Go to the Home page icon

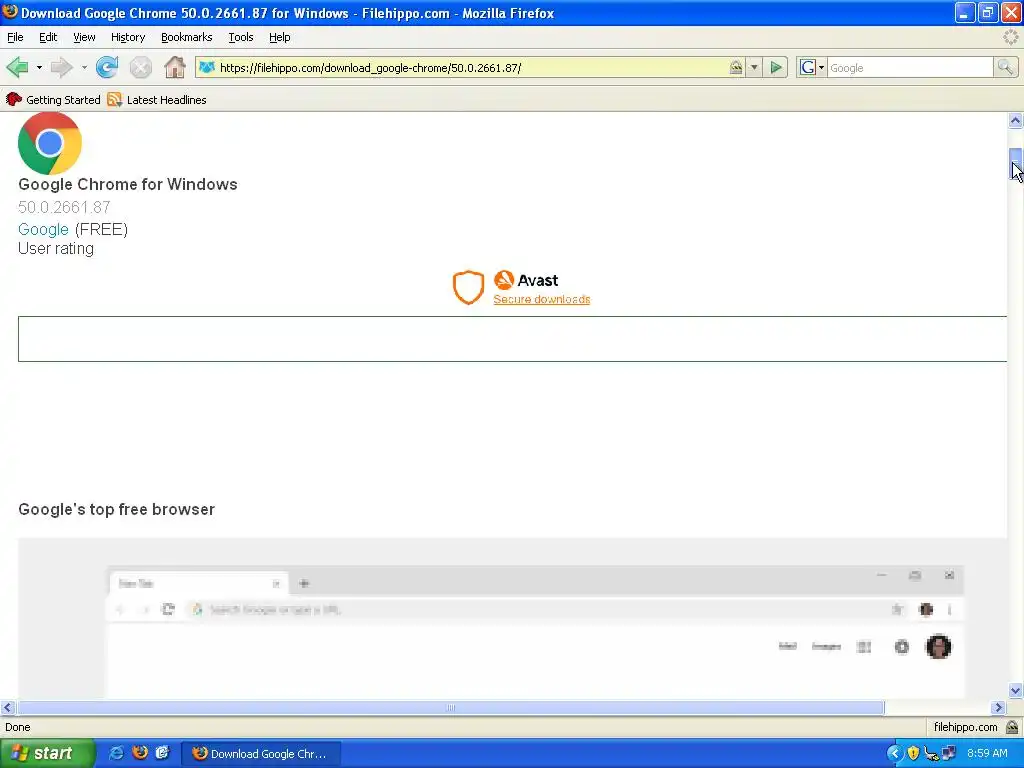point(174,67)
